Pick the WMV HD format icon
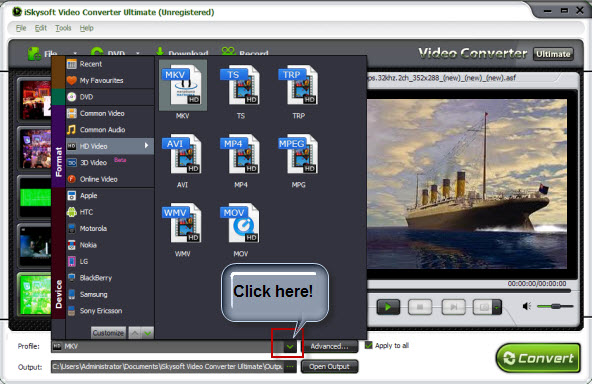Screen dimensions: 592x384 183,223
